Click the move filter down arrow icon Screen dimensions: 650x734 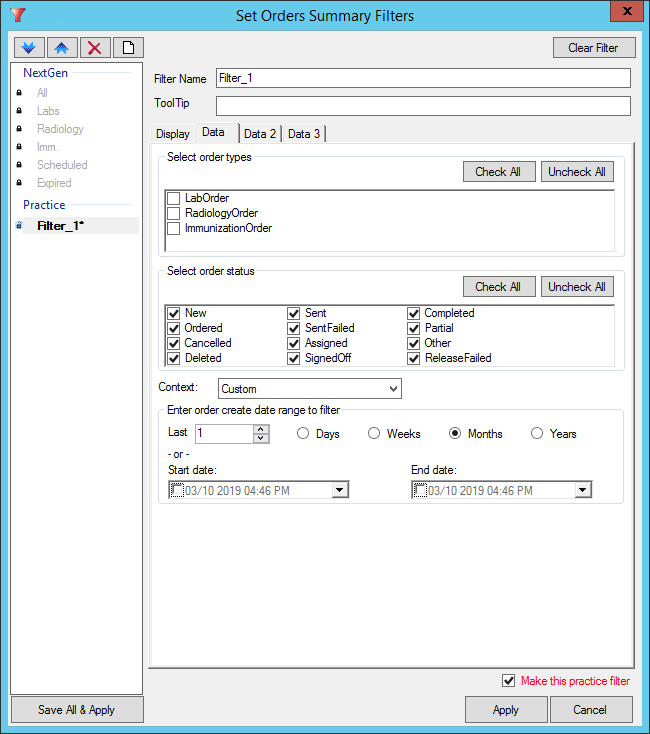[29, 48]
